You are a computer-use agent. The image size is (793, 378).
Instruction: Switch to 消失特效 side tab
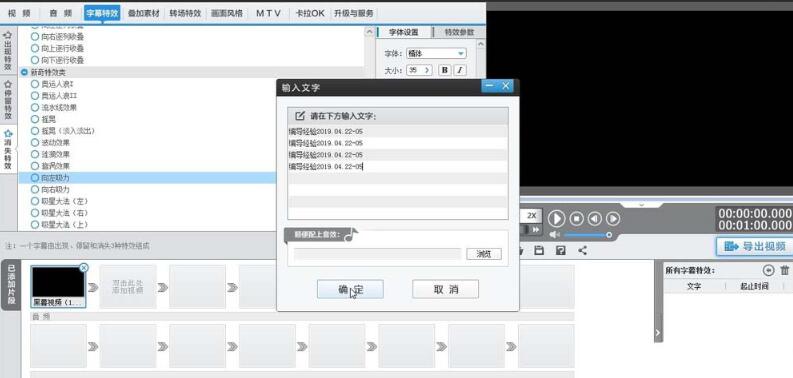8,149
